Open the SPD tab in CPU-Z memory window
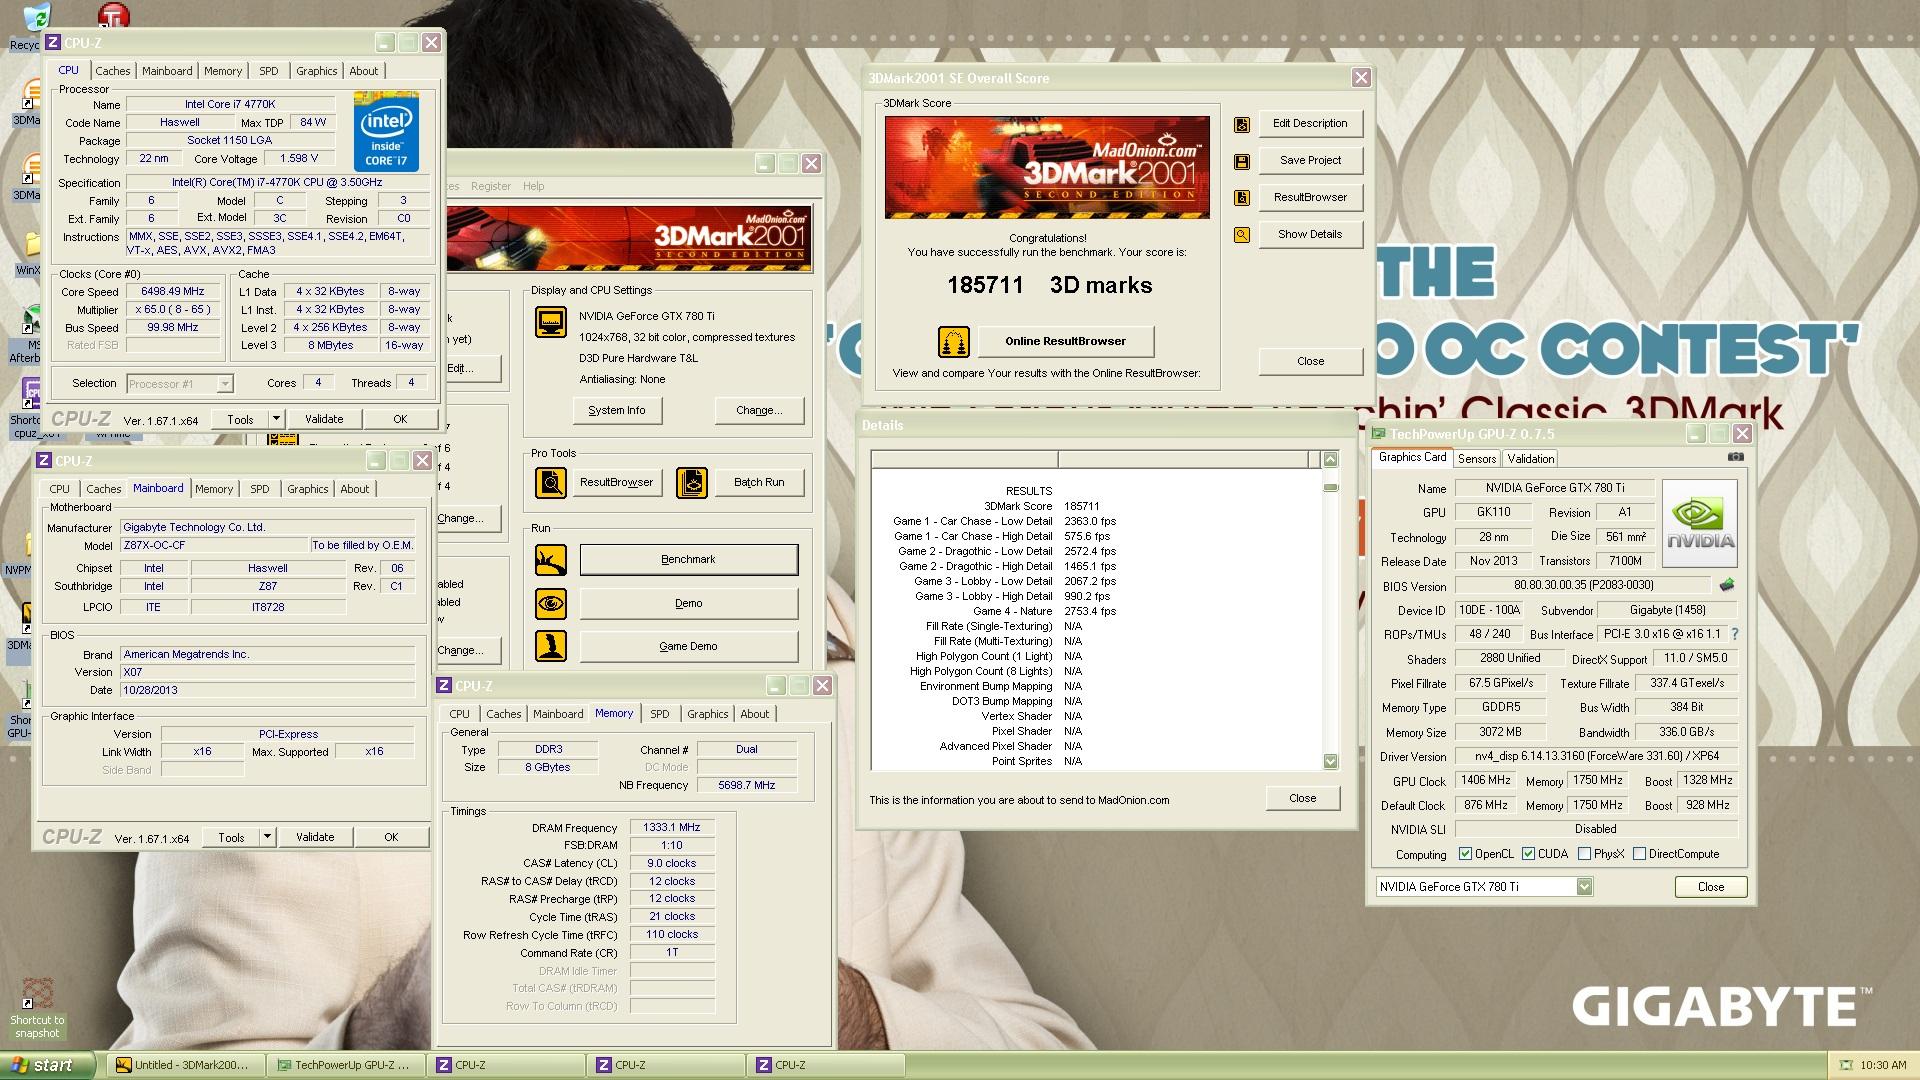Screen dimensions: 1920x1080 659,714
